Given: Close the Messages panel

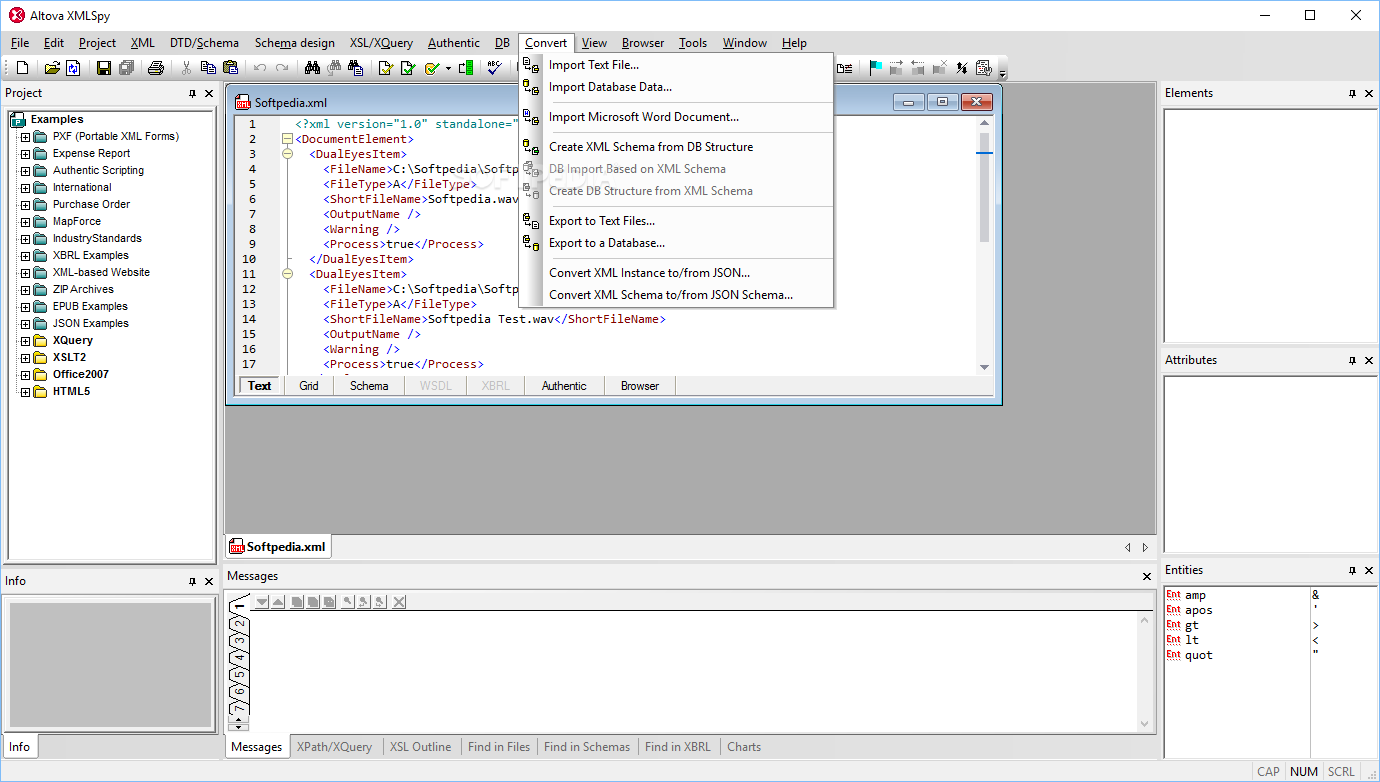Looking at the screenshot, I should pos(1147,576).
